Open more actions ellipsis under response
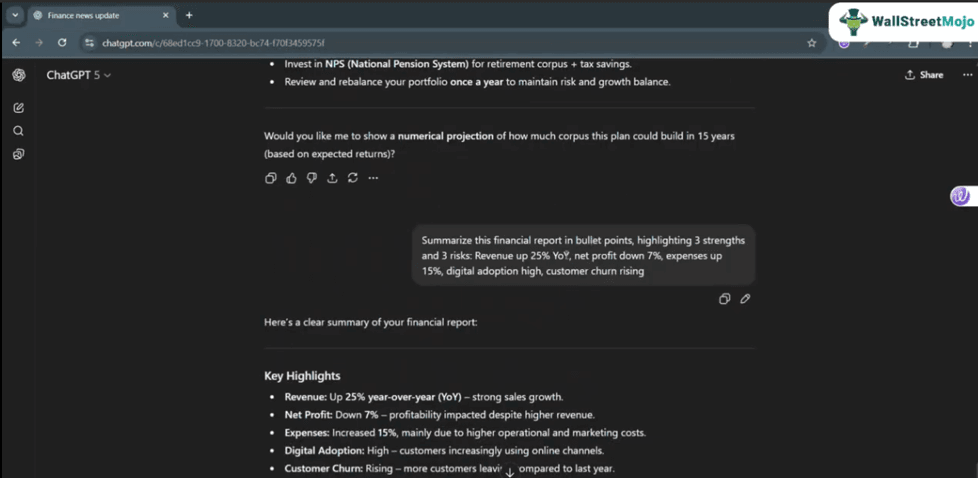The height and width of the screenshot is (478, 978). [x=373, y=178]
